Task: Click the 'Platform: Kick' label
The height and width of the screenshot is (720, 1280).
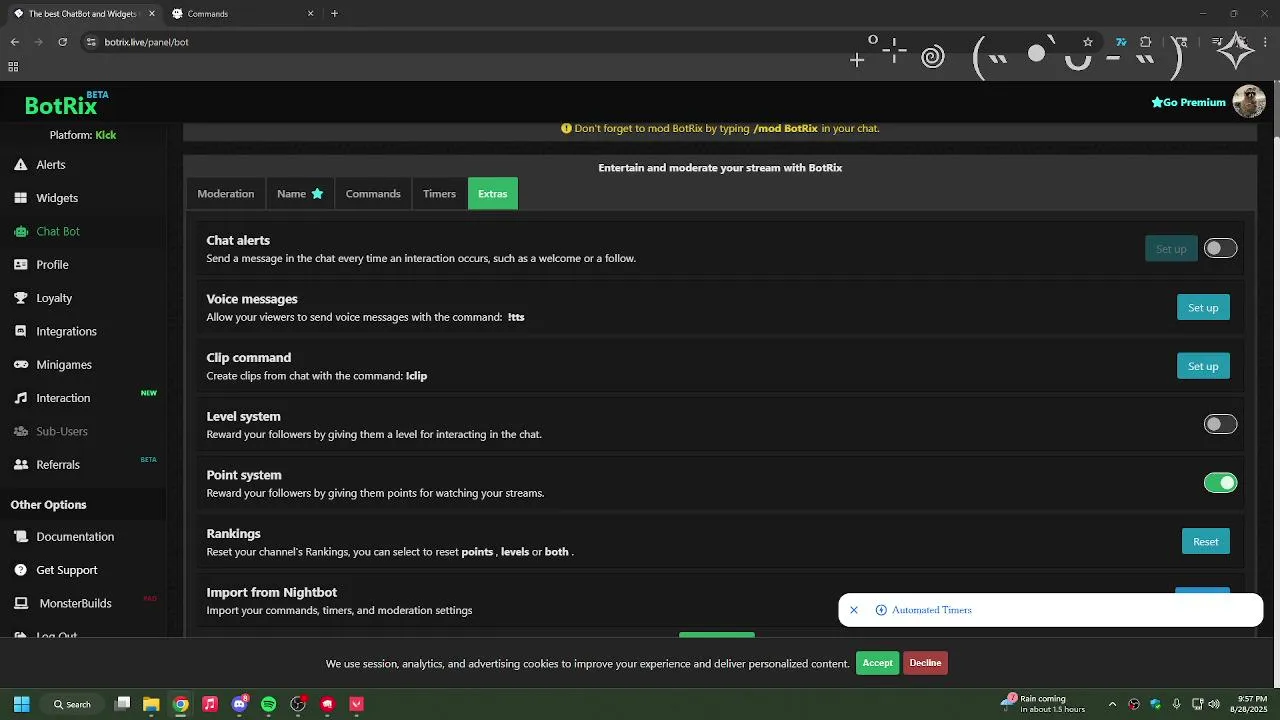Action: 83,135
